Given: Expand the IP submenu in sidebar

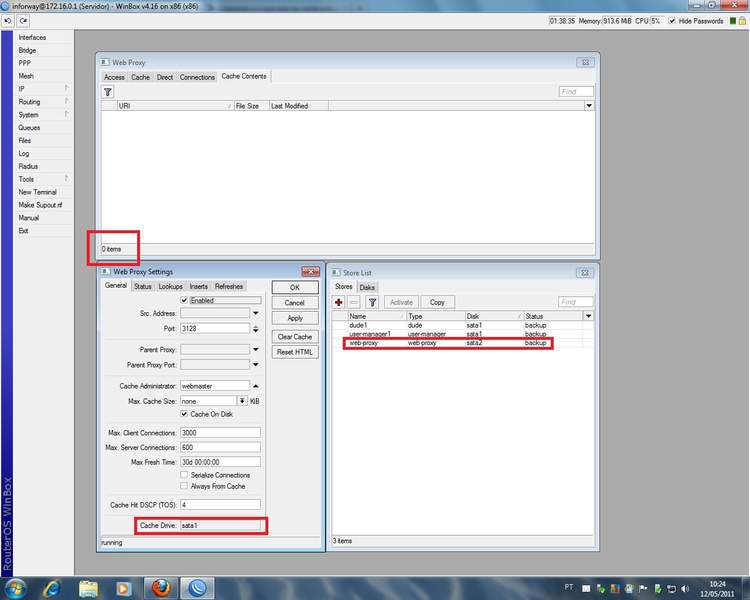Looking at the screenshot, I should (x=66, y=89).
